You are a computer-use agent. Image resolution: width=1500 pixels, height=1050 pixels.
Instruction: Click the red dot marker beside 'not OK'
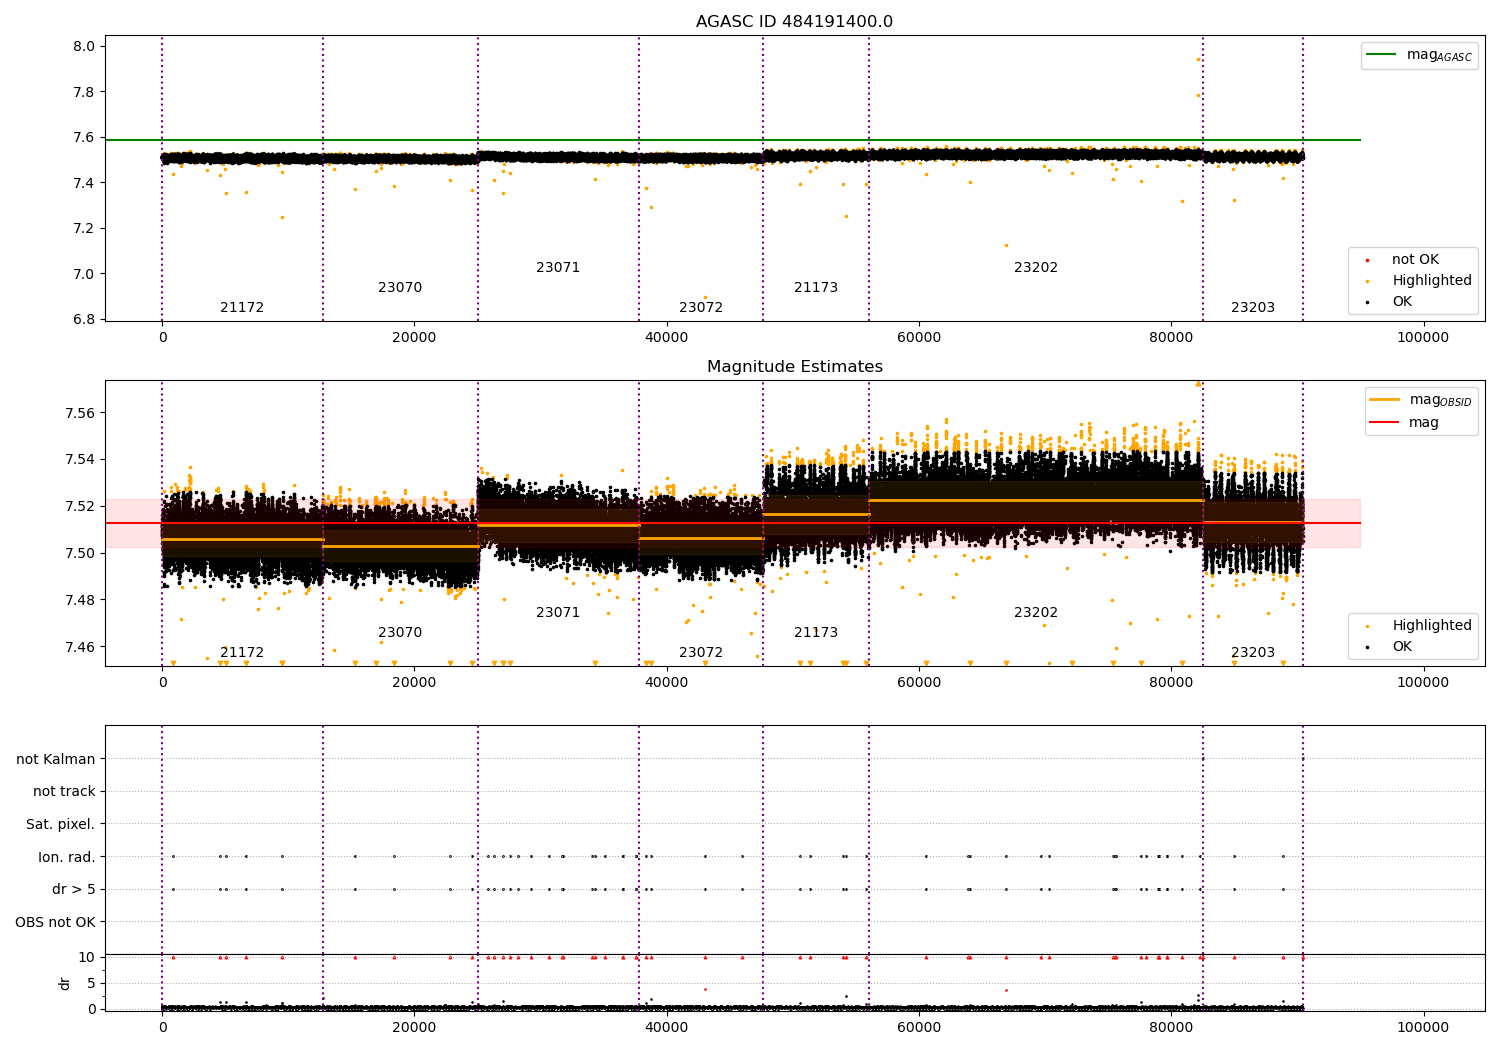click(x=1368, y=261)
